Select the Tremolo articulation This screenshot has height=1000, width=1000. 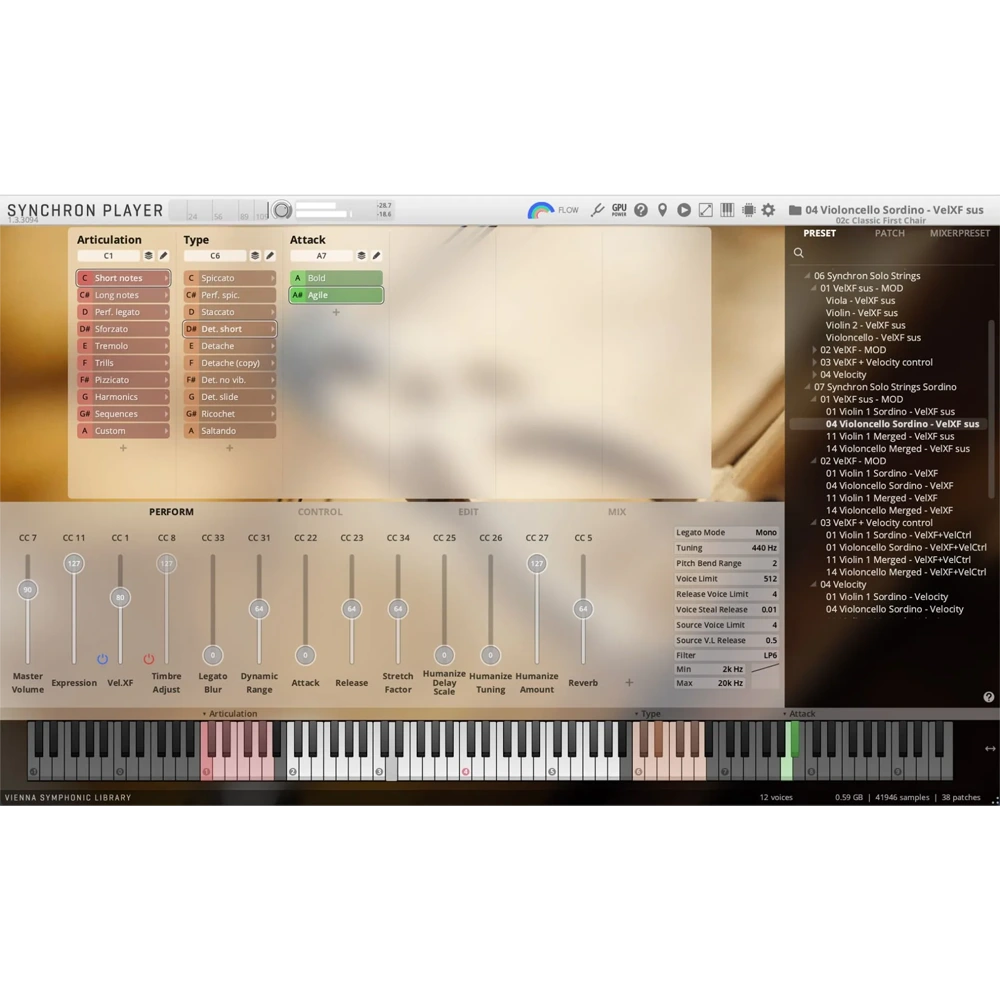[123, 346]
